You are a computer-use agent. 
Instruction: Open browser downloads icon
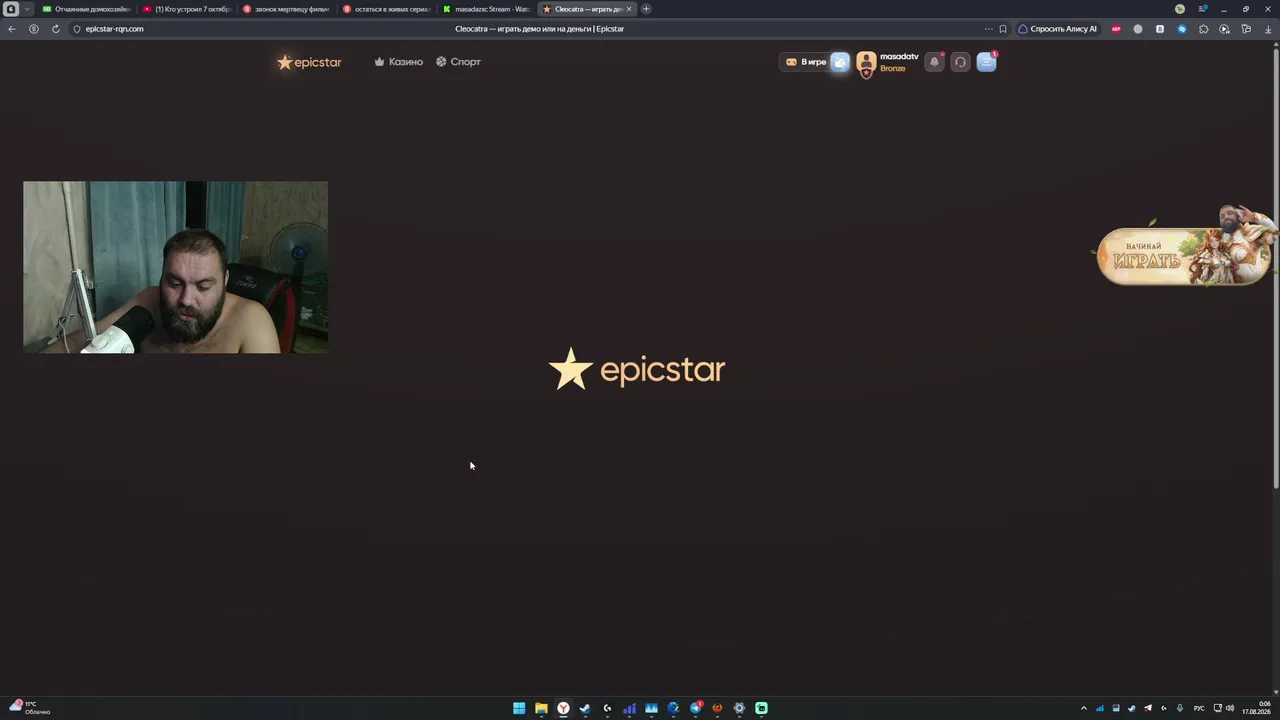point(1268,29)
